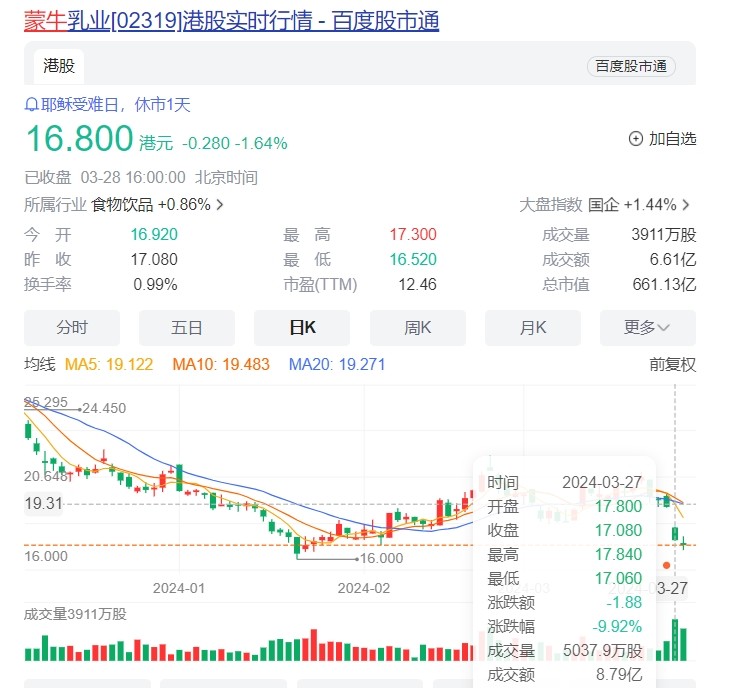Click the MA20: 19.271 indicator label
Viewport: 729px width, 688px height.
click(x=337, y=364)
